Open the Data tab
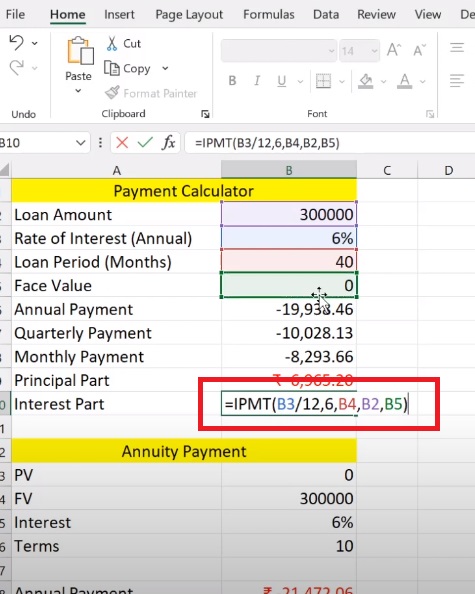The image size is (475, 594). (326, 14)
